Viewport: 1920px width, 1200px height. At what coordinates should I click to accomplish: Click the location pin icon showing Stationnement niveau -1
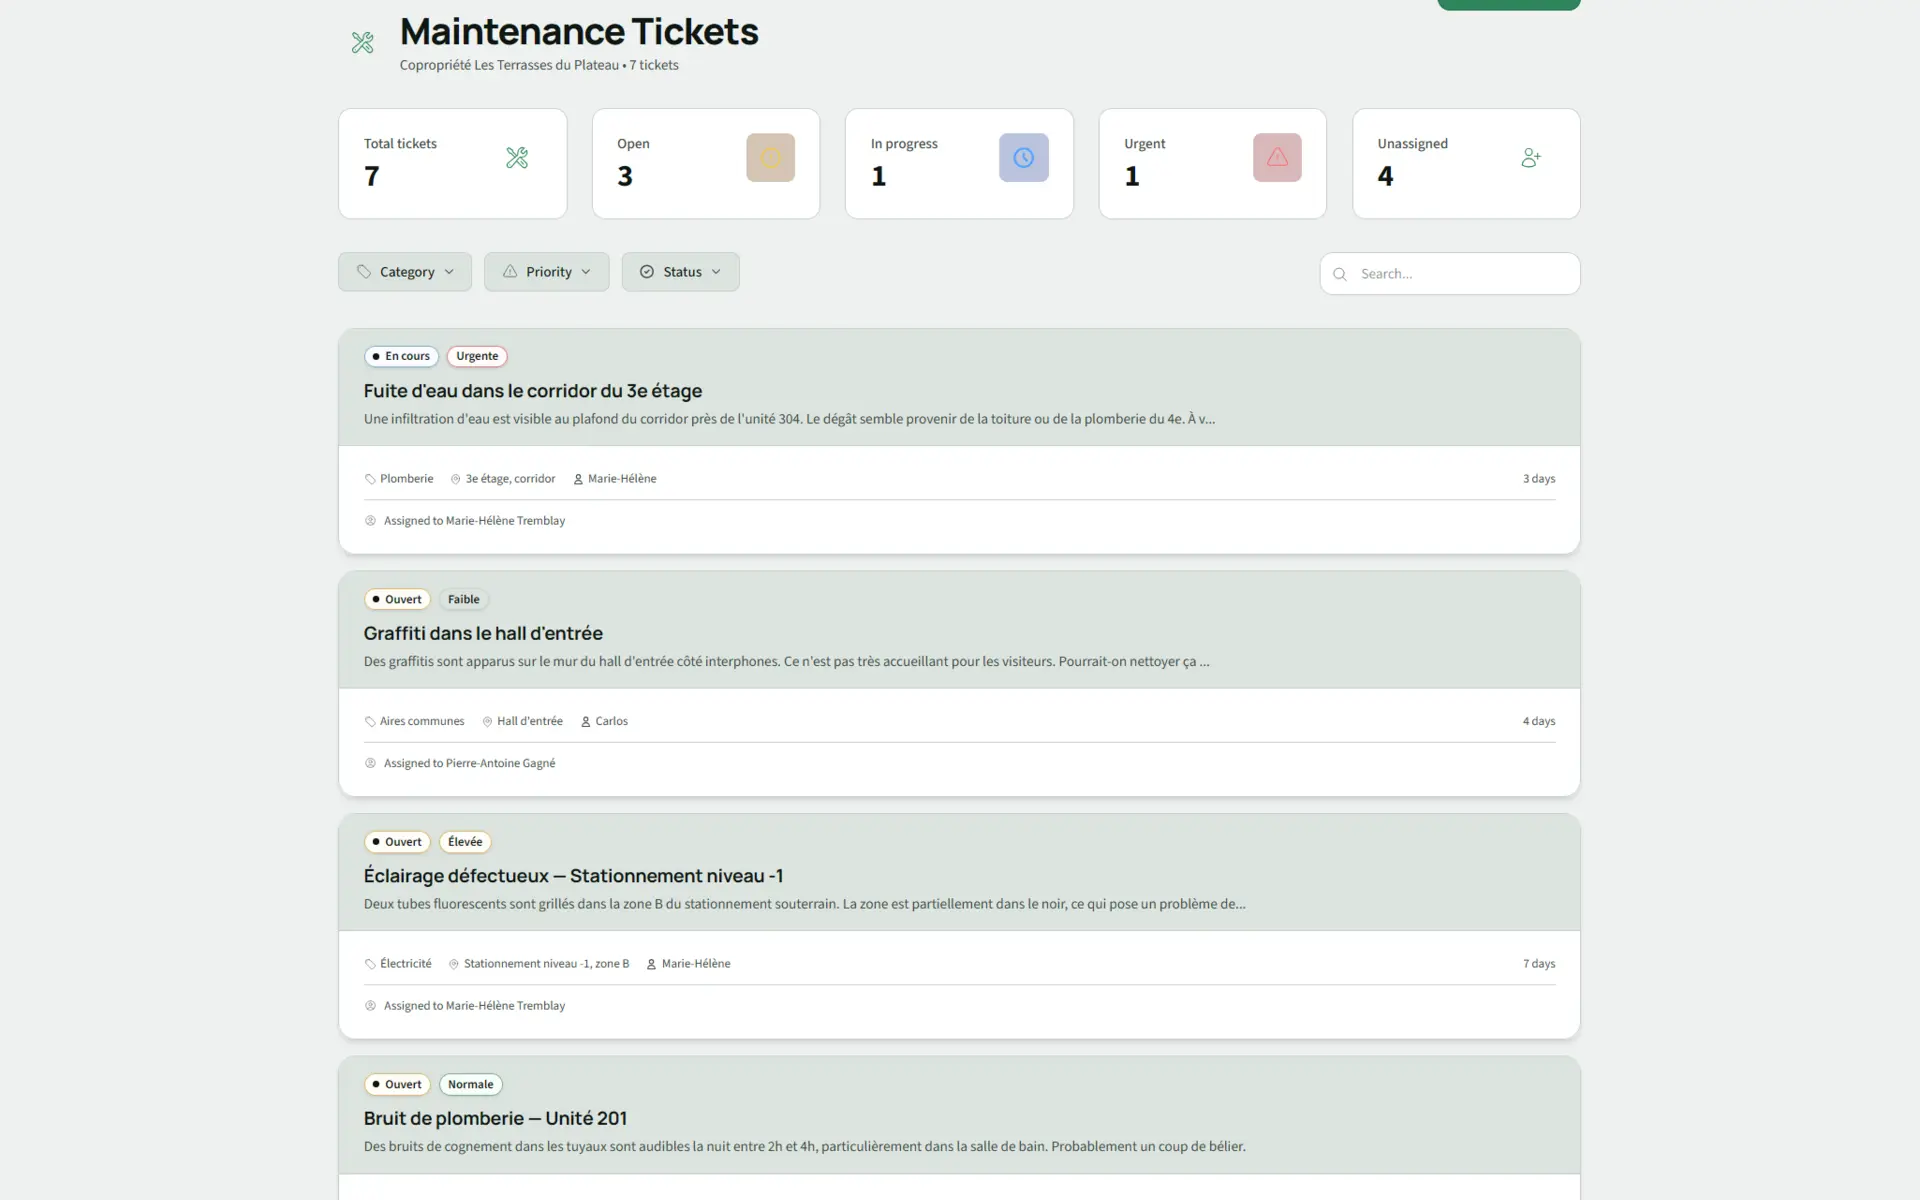[x=454, y=963]
